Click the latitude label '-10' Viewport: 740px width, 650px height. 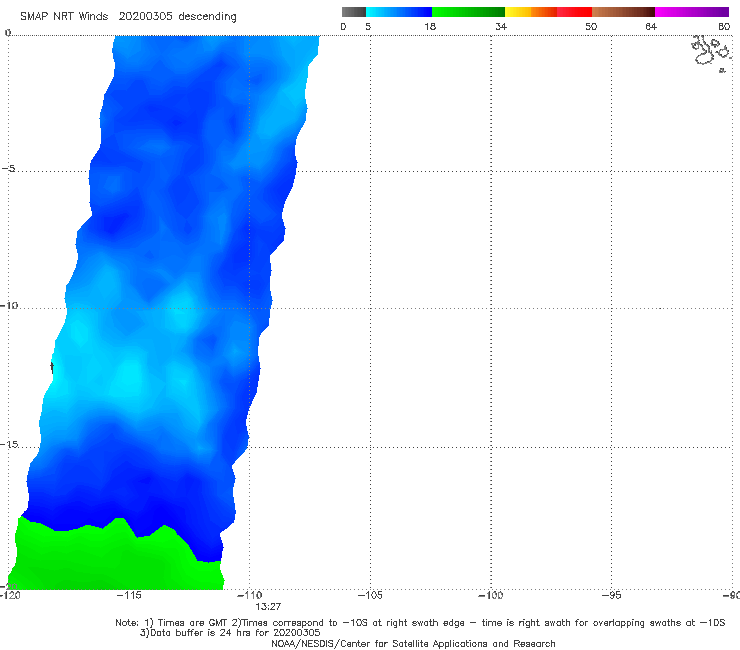(x=9, y=305)
